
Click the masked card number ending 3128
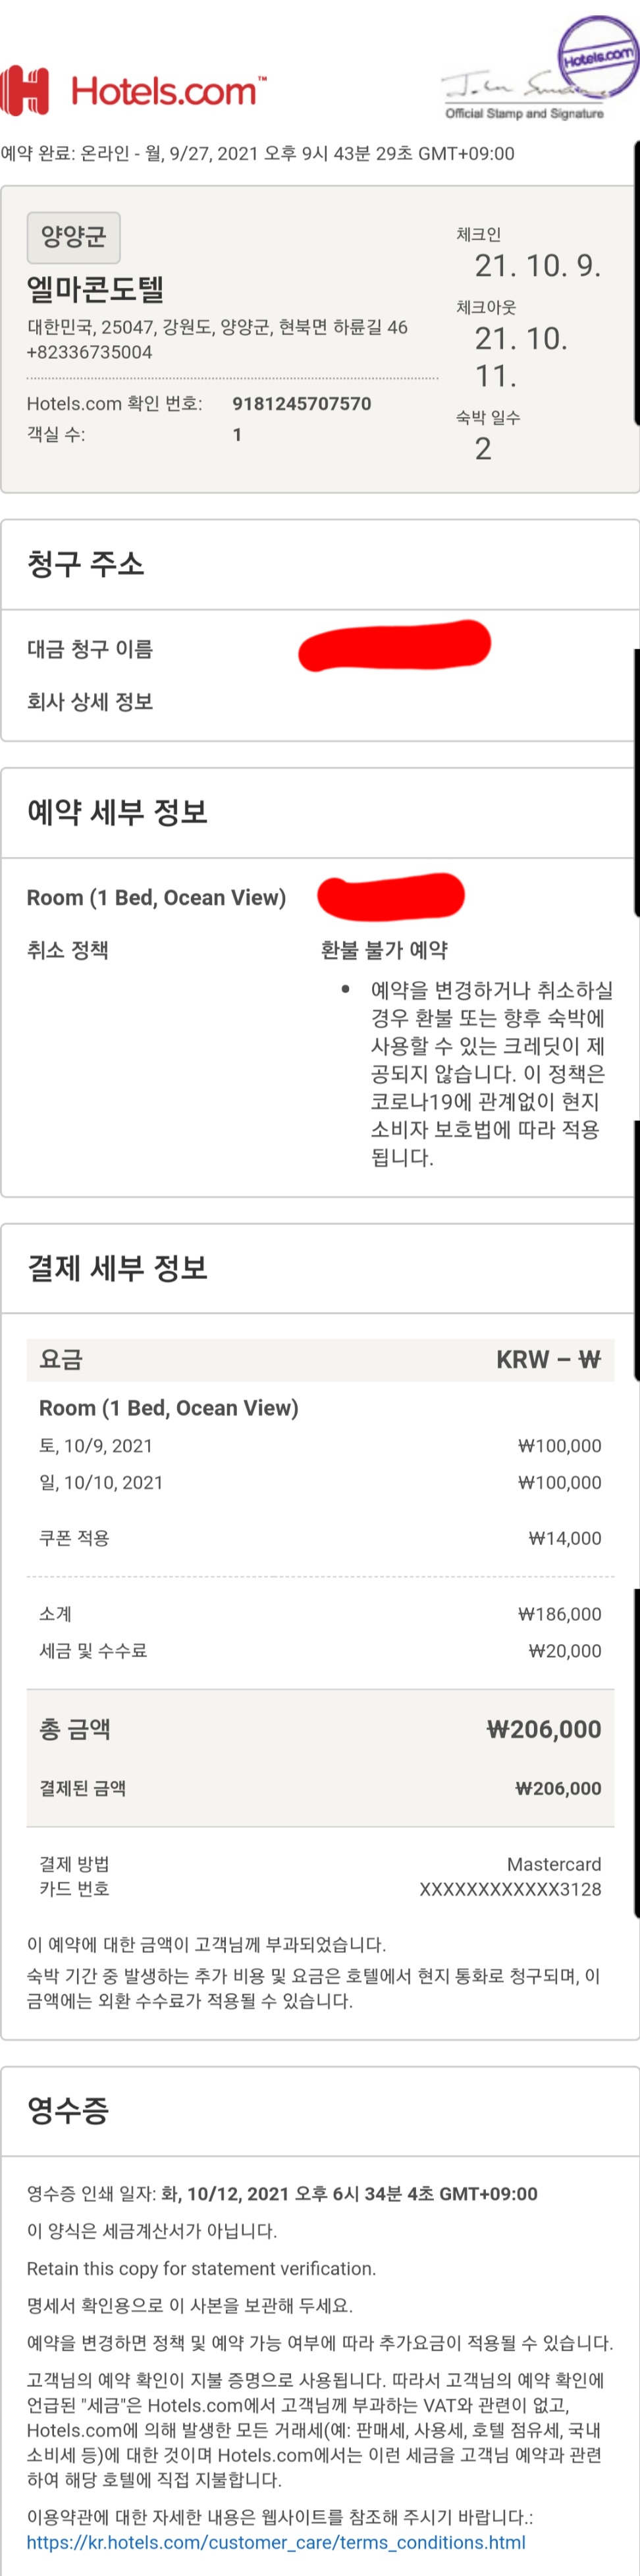click(x=510, y=1889)
